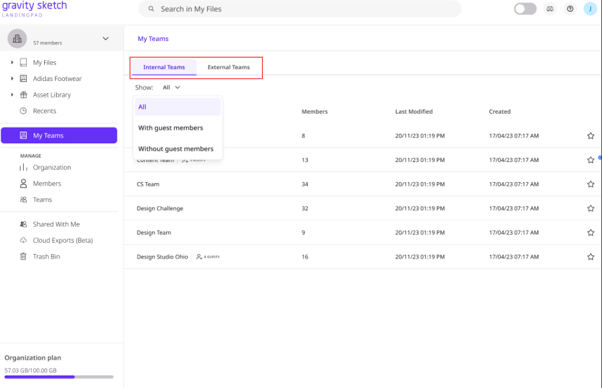Click the organization building avatar icon

[17, 38]
